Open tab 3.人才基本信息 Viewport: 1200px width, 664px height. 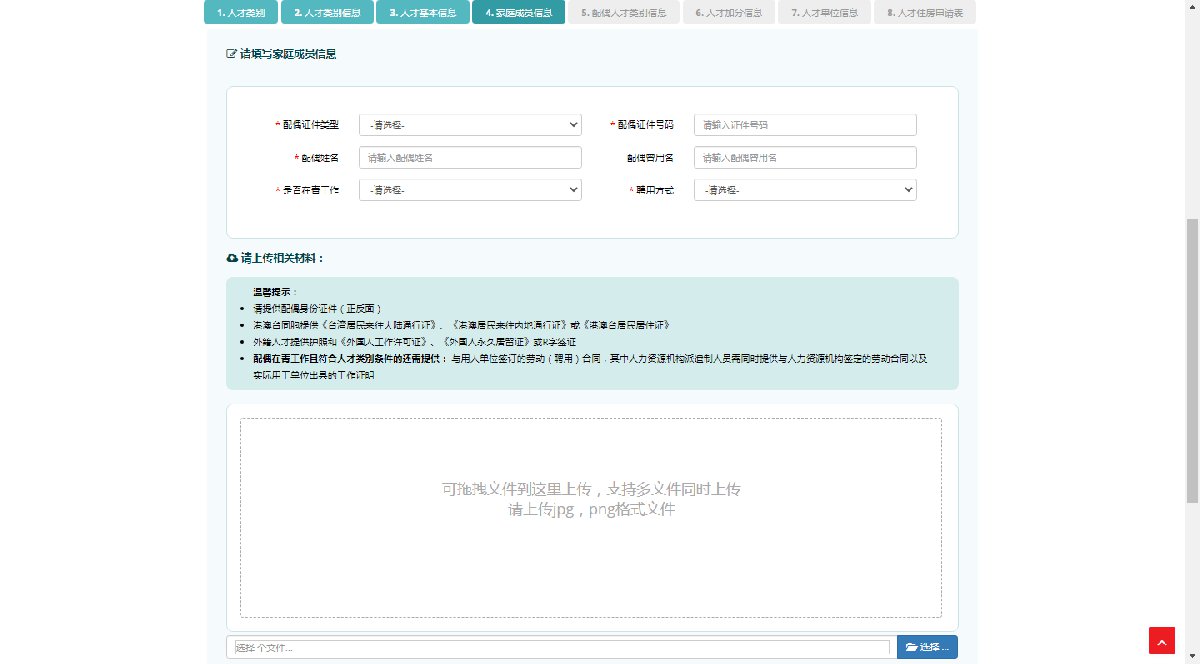[423, 13]
